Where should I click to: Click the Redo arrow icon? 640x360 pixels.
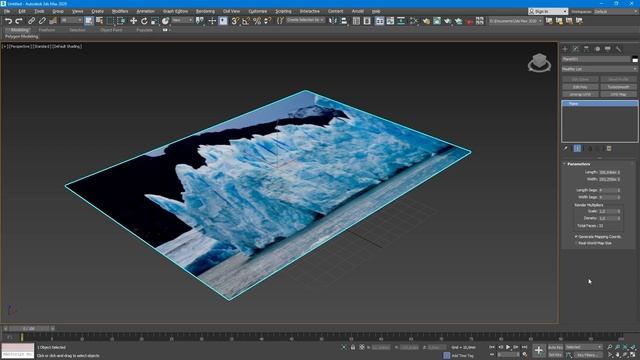coord(19,21)
